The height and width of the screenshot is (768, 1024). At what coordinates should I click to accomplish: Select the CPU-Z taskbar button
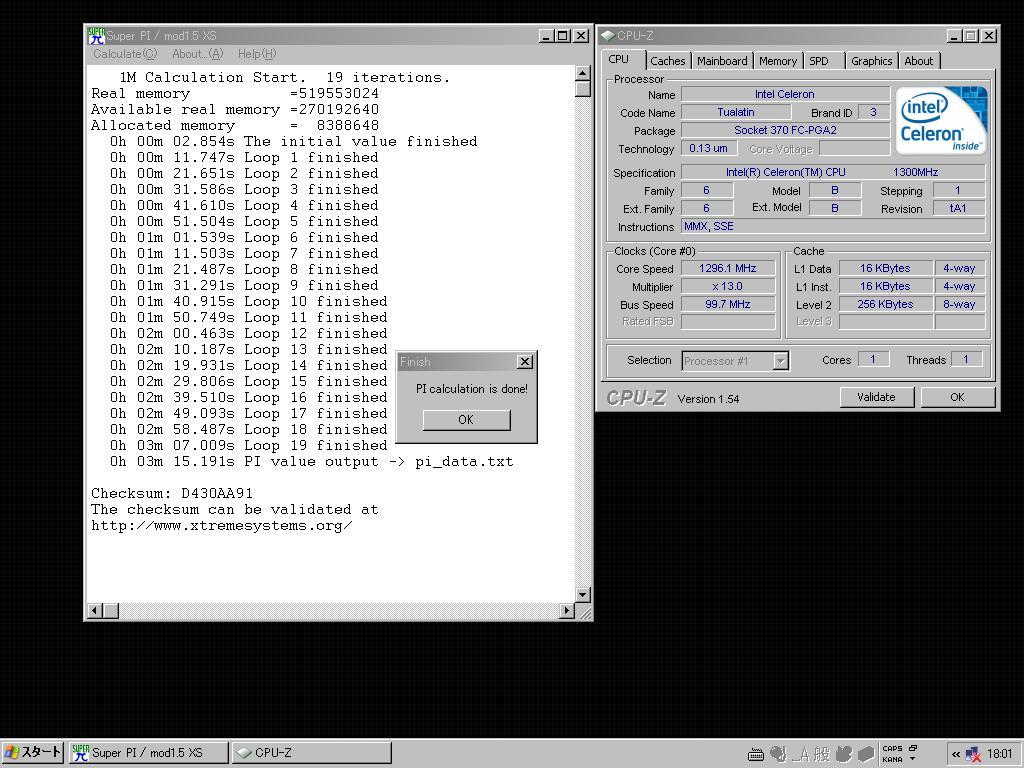[x=312, y=752]
